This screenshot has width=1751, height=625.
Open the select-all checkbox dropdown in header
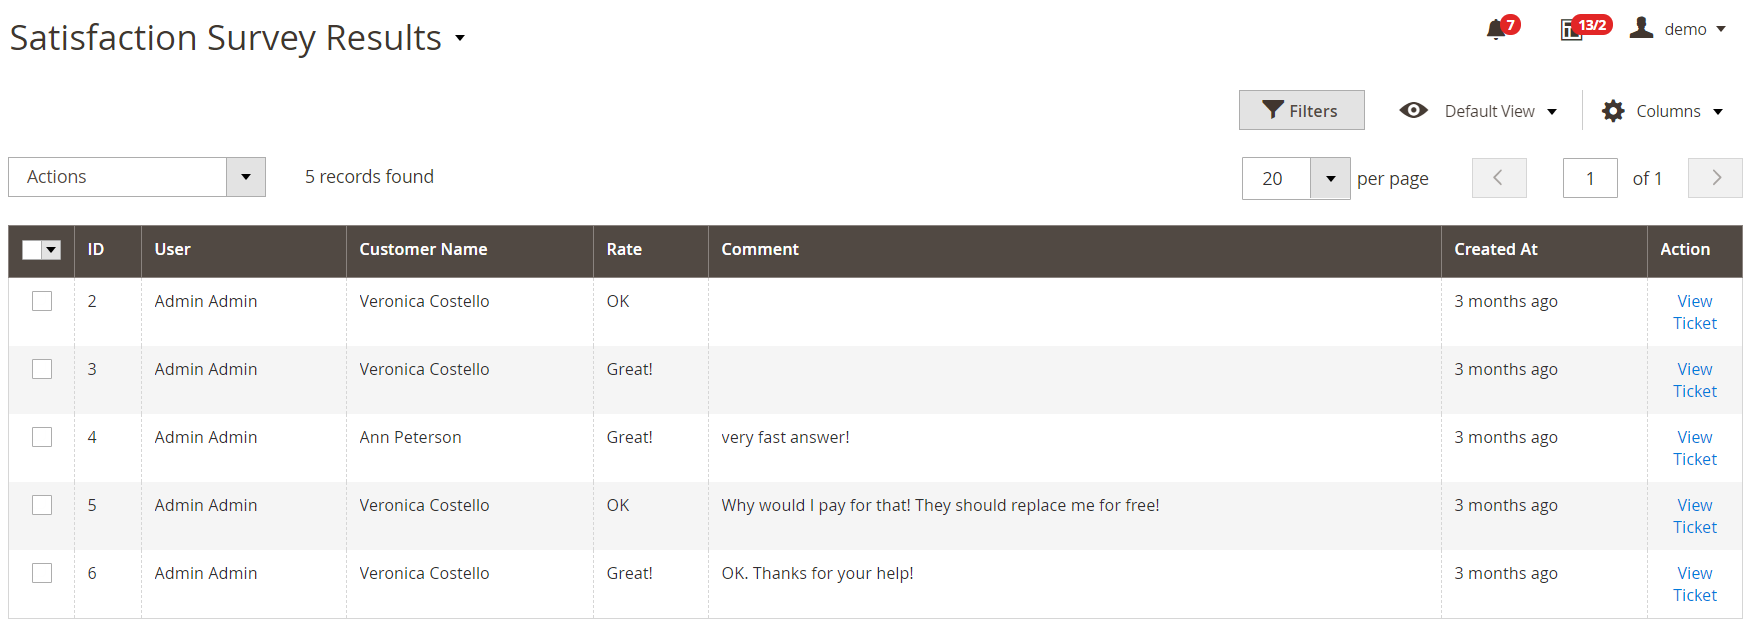point(52,250)
